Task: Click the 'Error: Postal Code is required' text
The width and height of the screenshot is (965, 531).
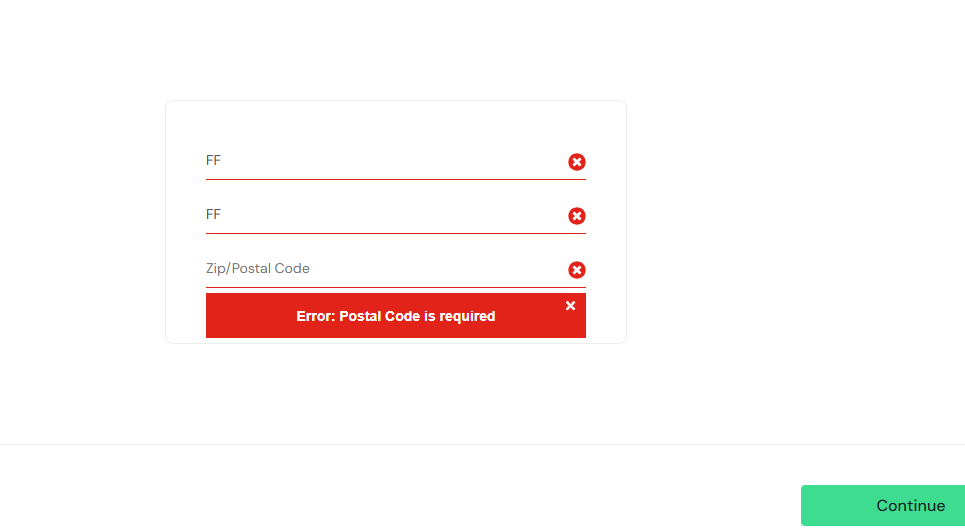Action: pos(396,316)
